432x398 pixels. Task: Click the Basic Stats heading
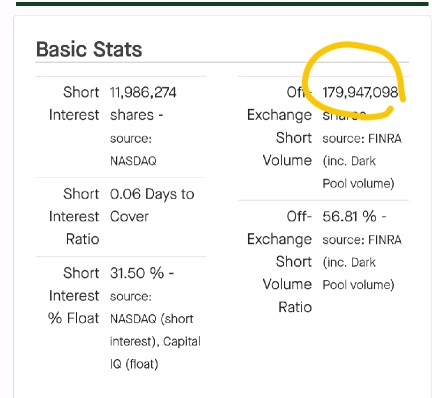tap(89, 49)
